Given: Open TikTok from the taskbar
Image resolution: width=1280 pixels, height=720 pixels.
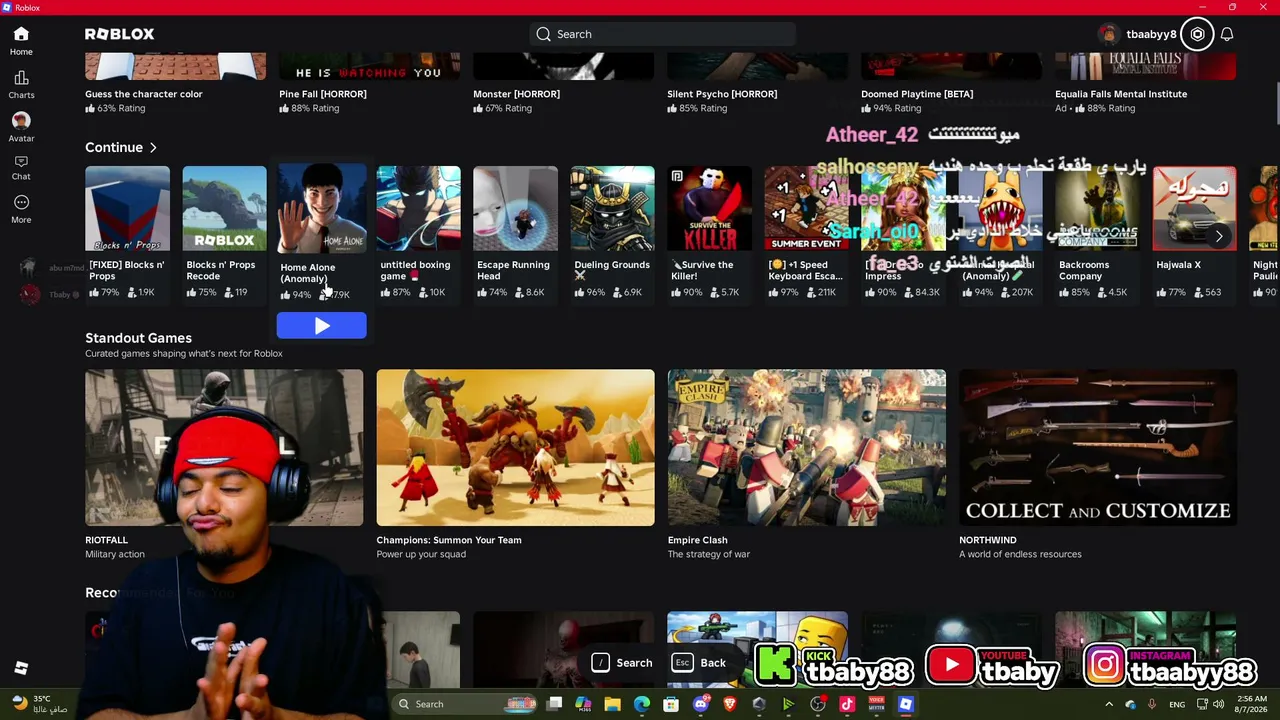Looking at the screenshot, I should (x=847, y=704).
